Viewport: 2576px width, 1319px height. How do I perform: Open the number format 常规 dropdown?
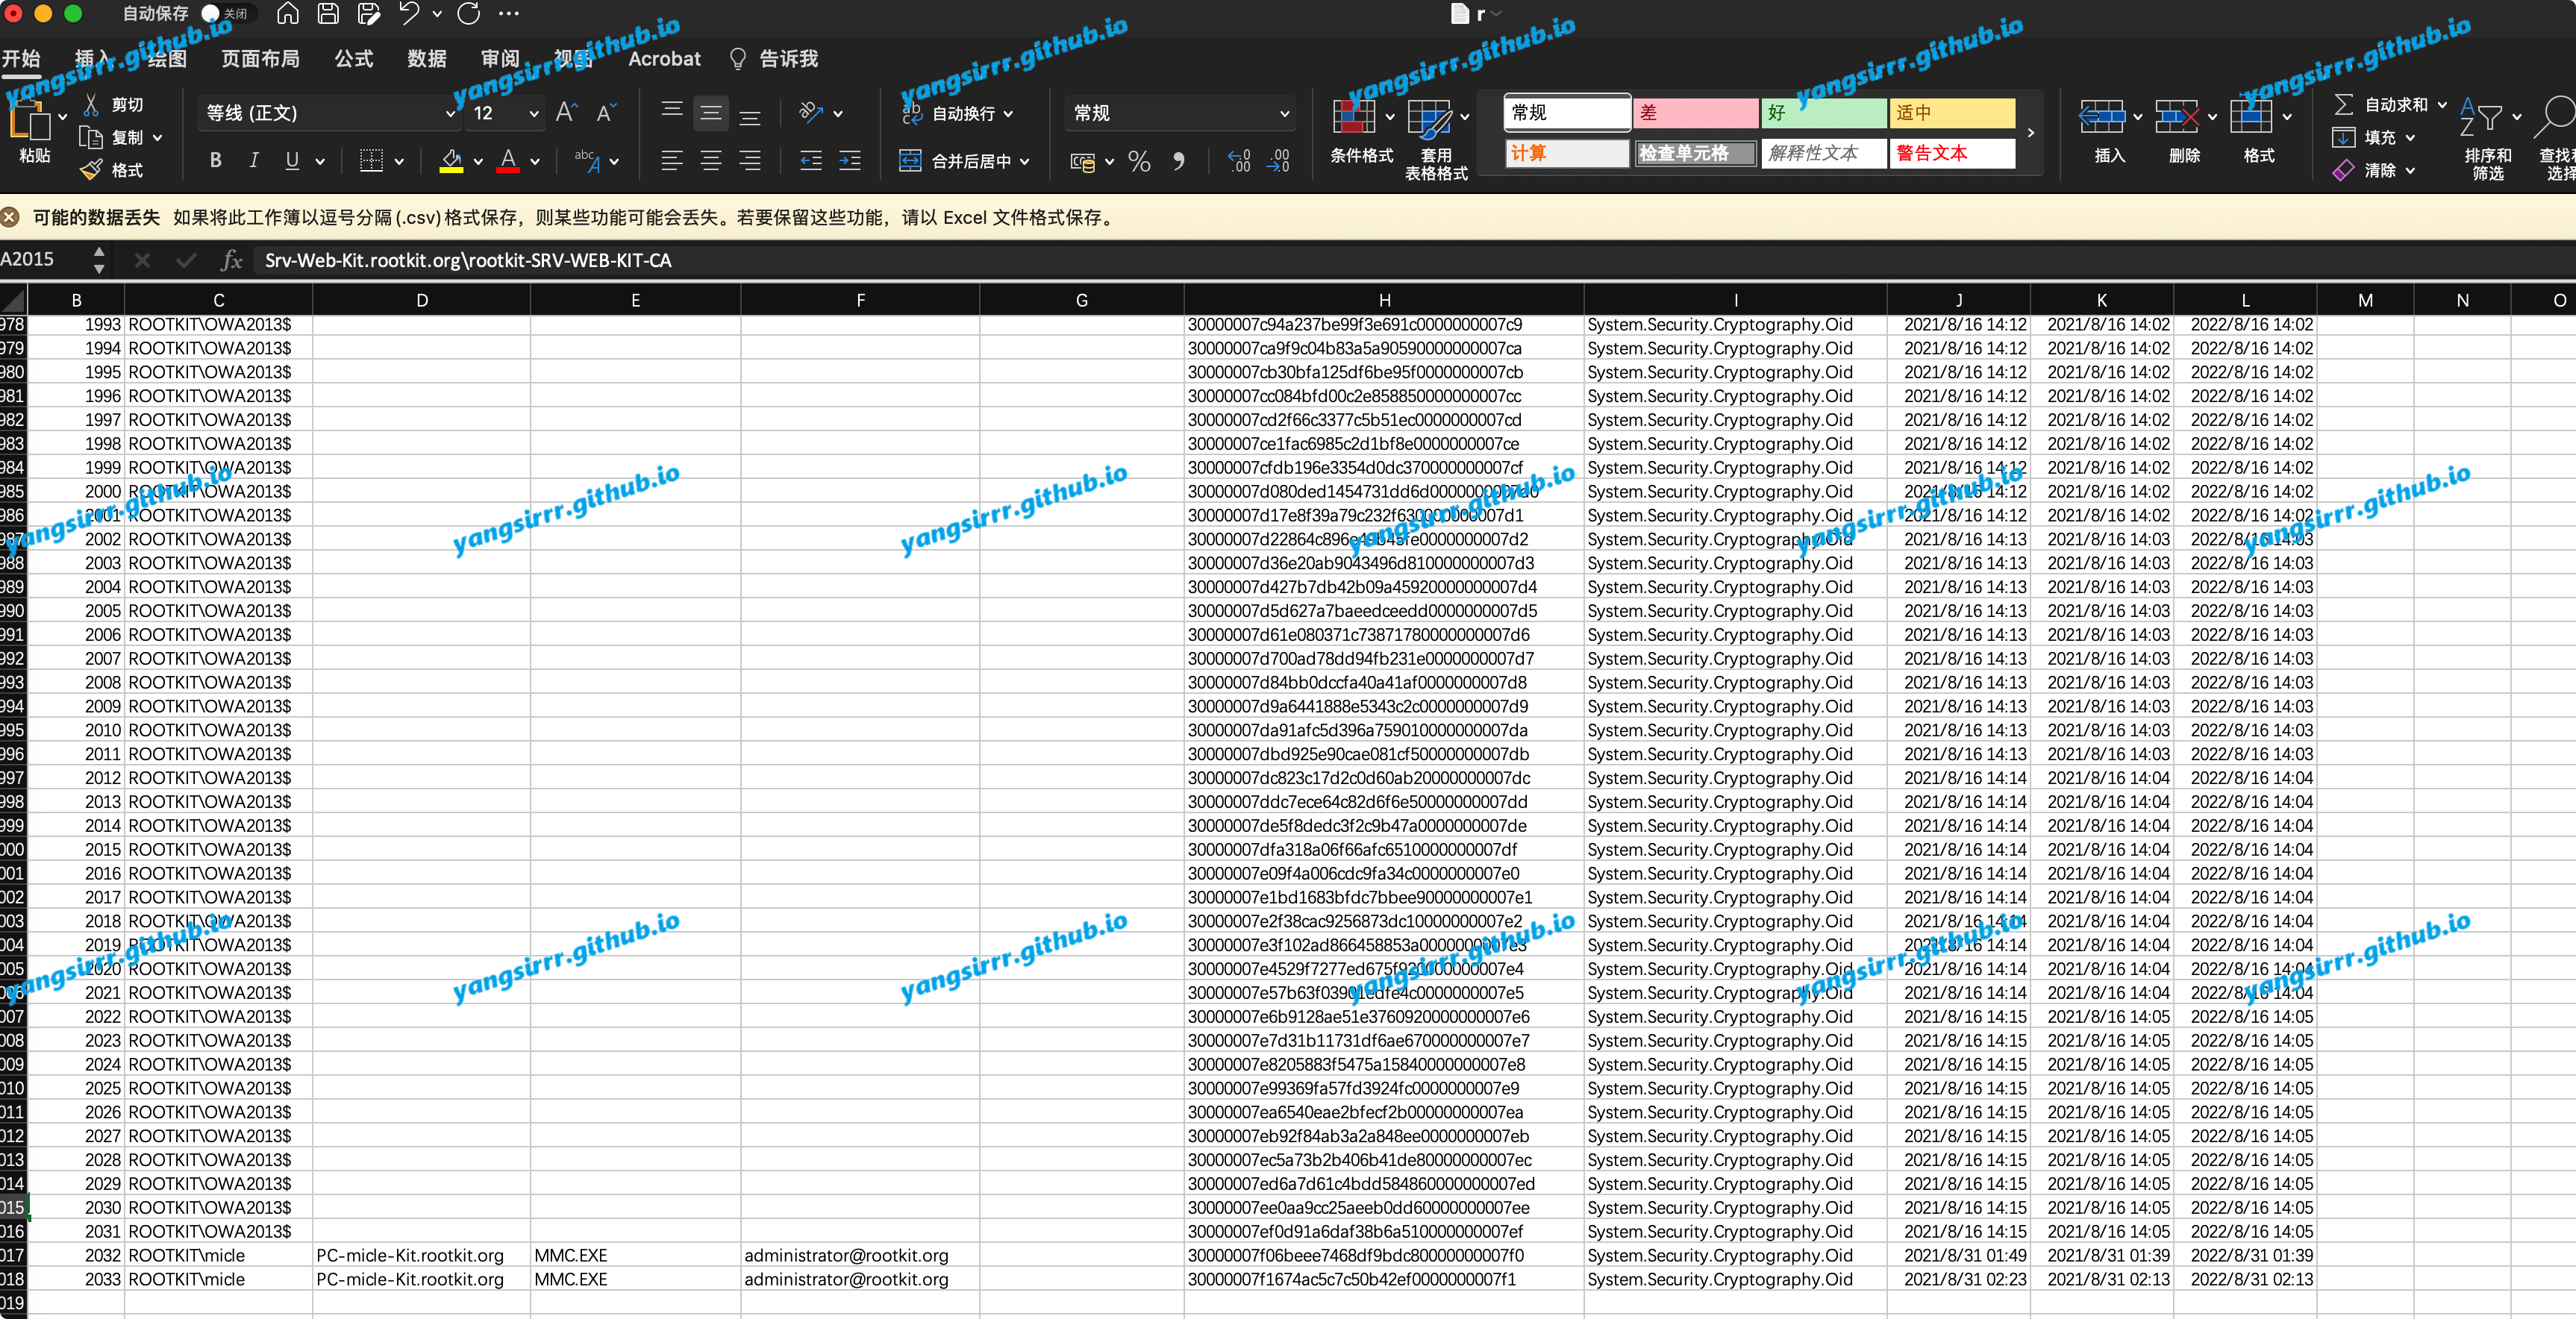(x=1283, y=114)
